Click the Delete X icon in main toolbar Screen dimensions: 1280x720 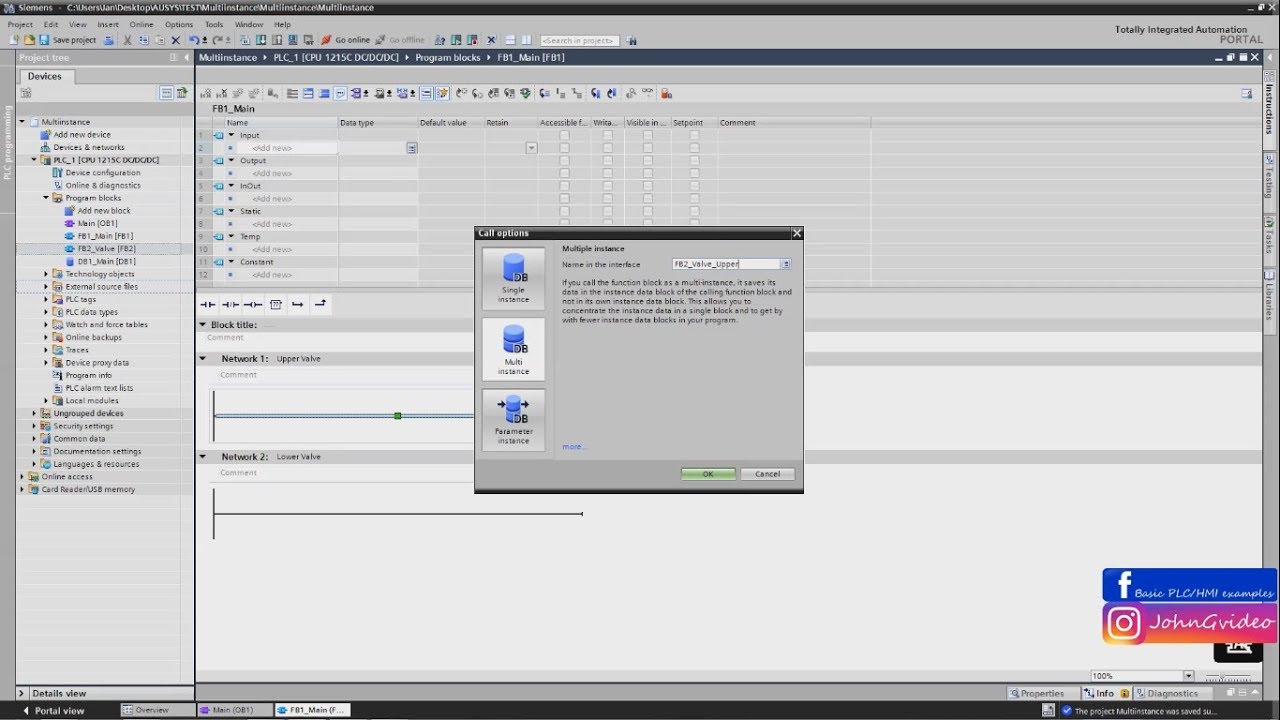point(176,40)
